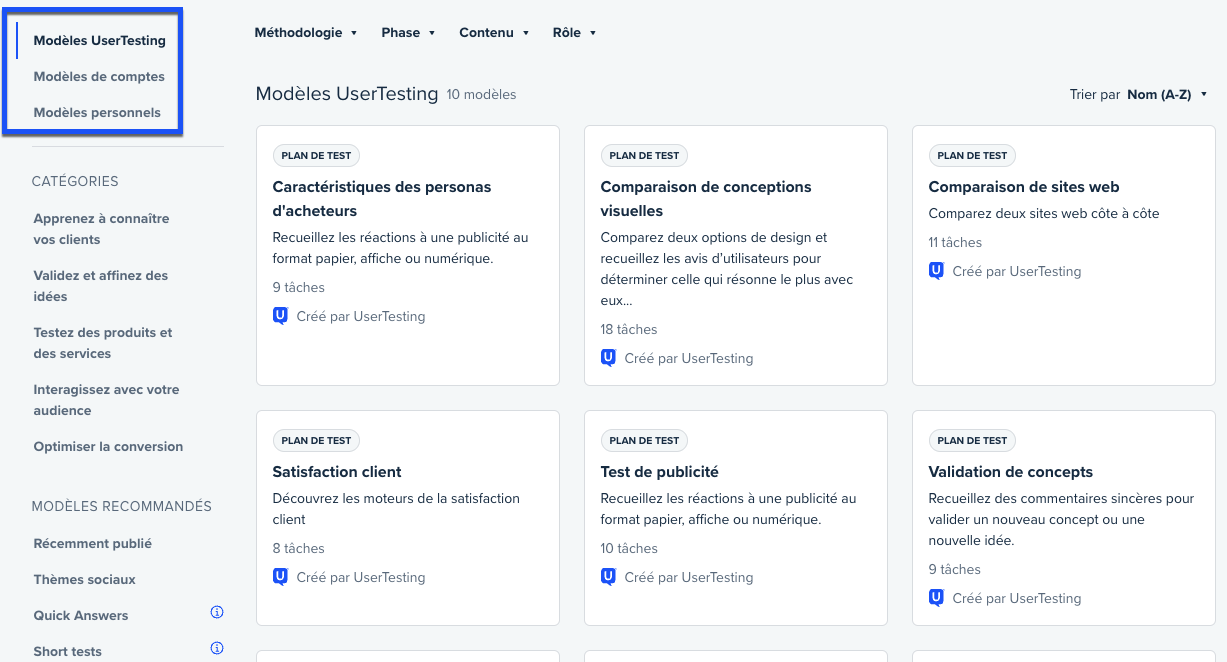The width and height of the screenshot is (1227, 662).
Task: Open the Contenu filter dropdown
Action: tap(494, 33)
